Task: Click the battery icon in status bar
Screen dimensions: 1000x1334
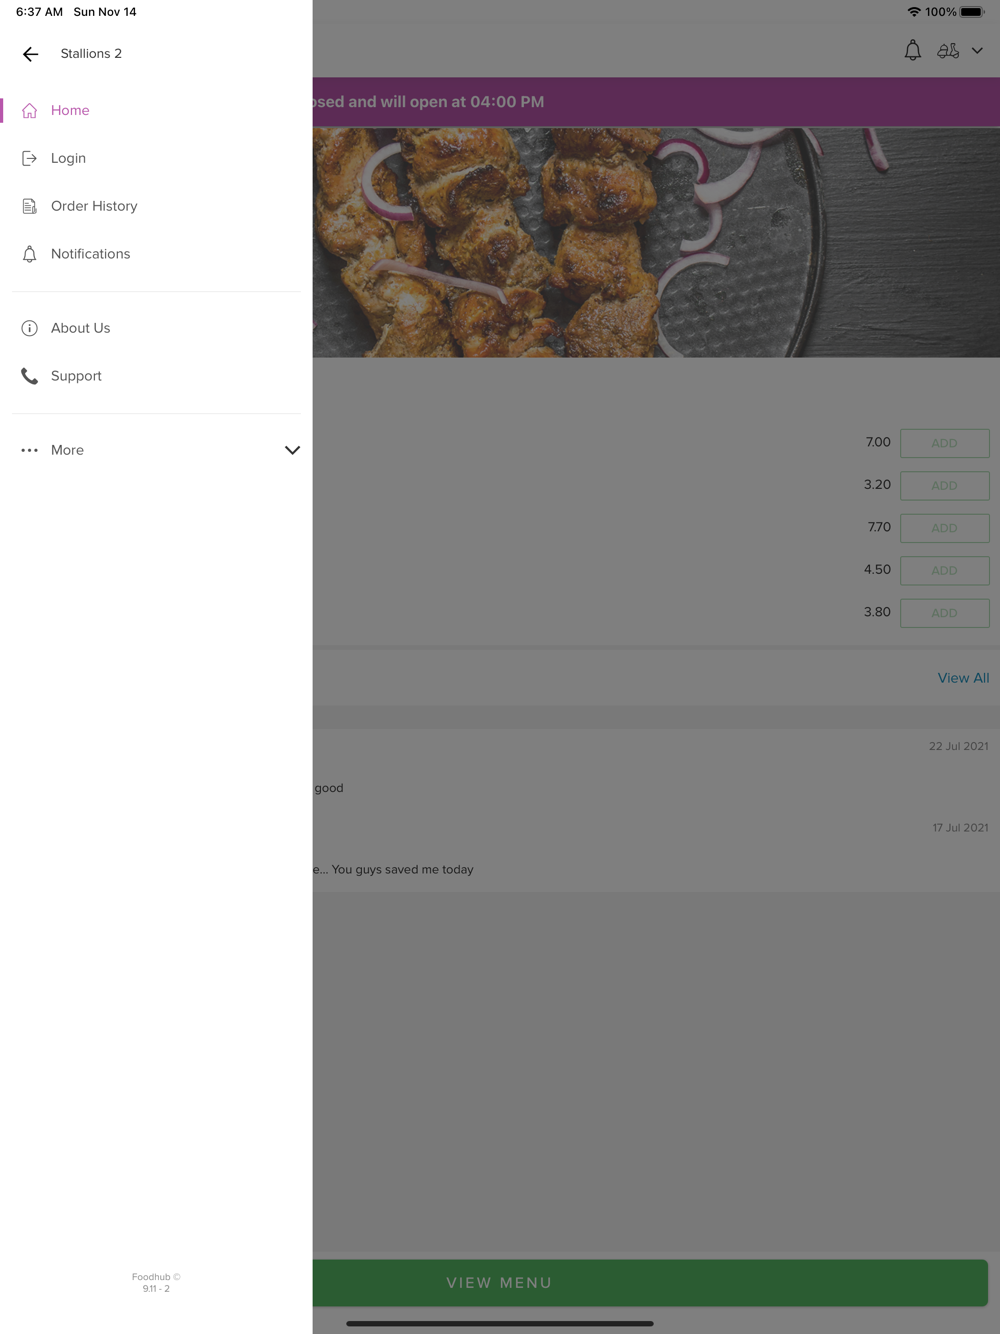Action: pos(973,12)
